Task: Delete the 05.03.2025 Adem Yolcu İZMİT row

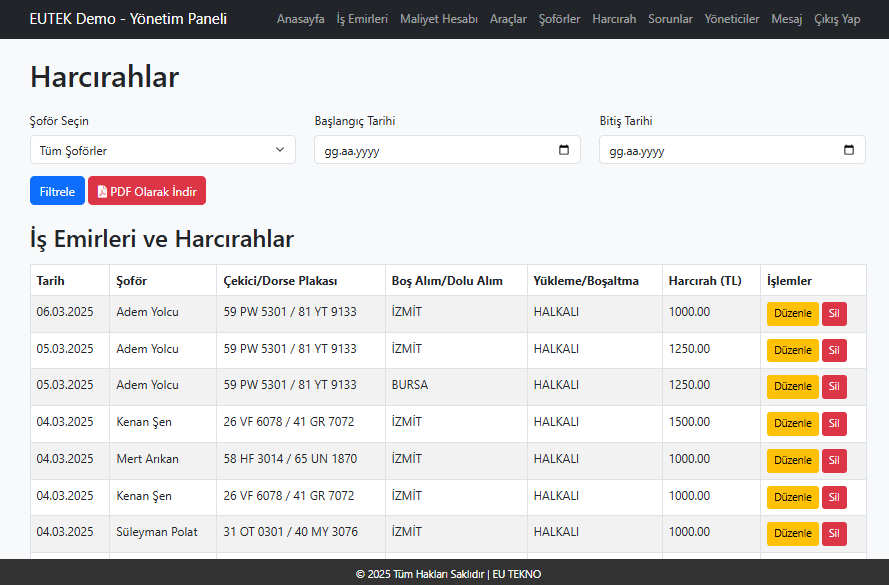Action: pyautogui.click(x=834, y=350)
